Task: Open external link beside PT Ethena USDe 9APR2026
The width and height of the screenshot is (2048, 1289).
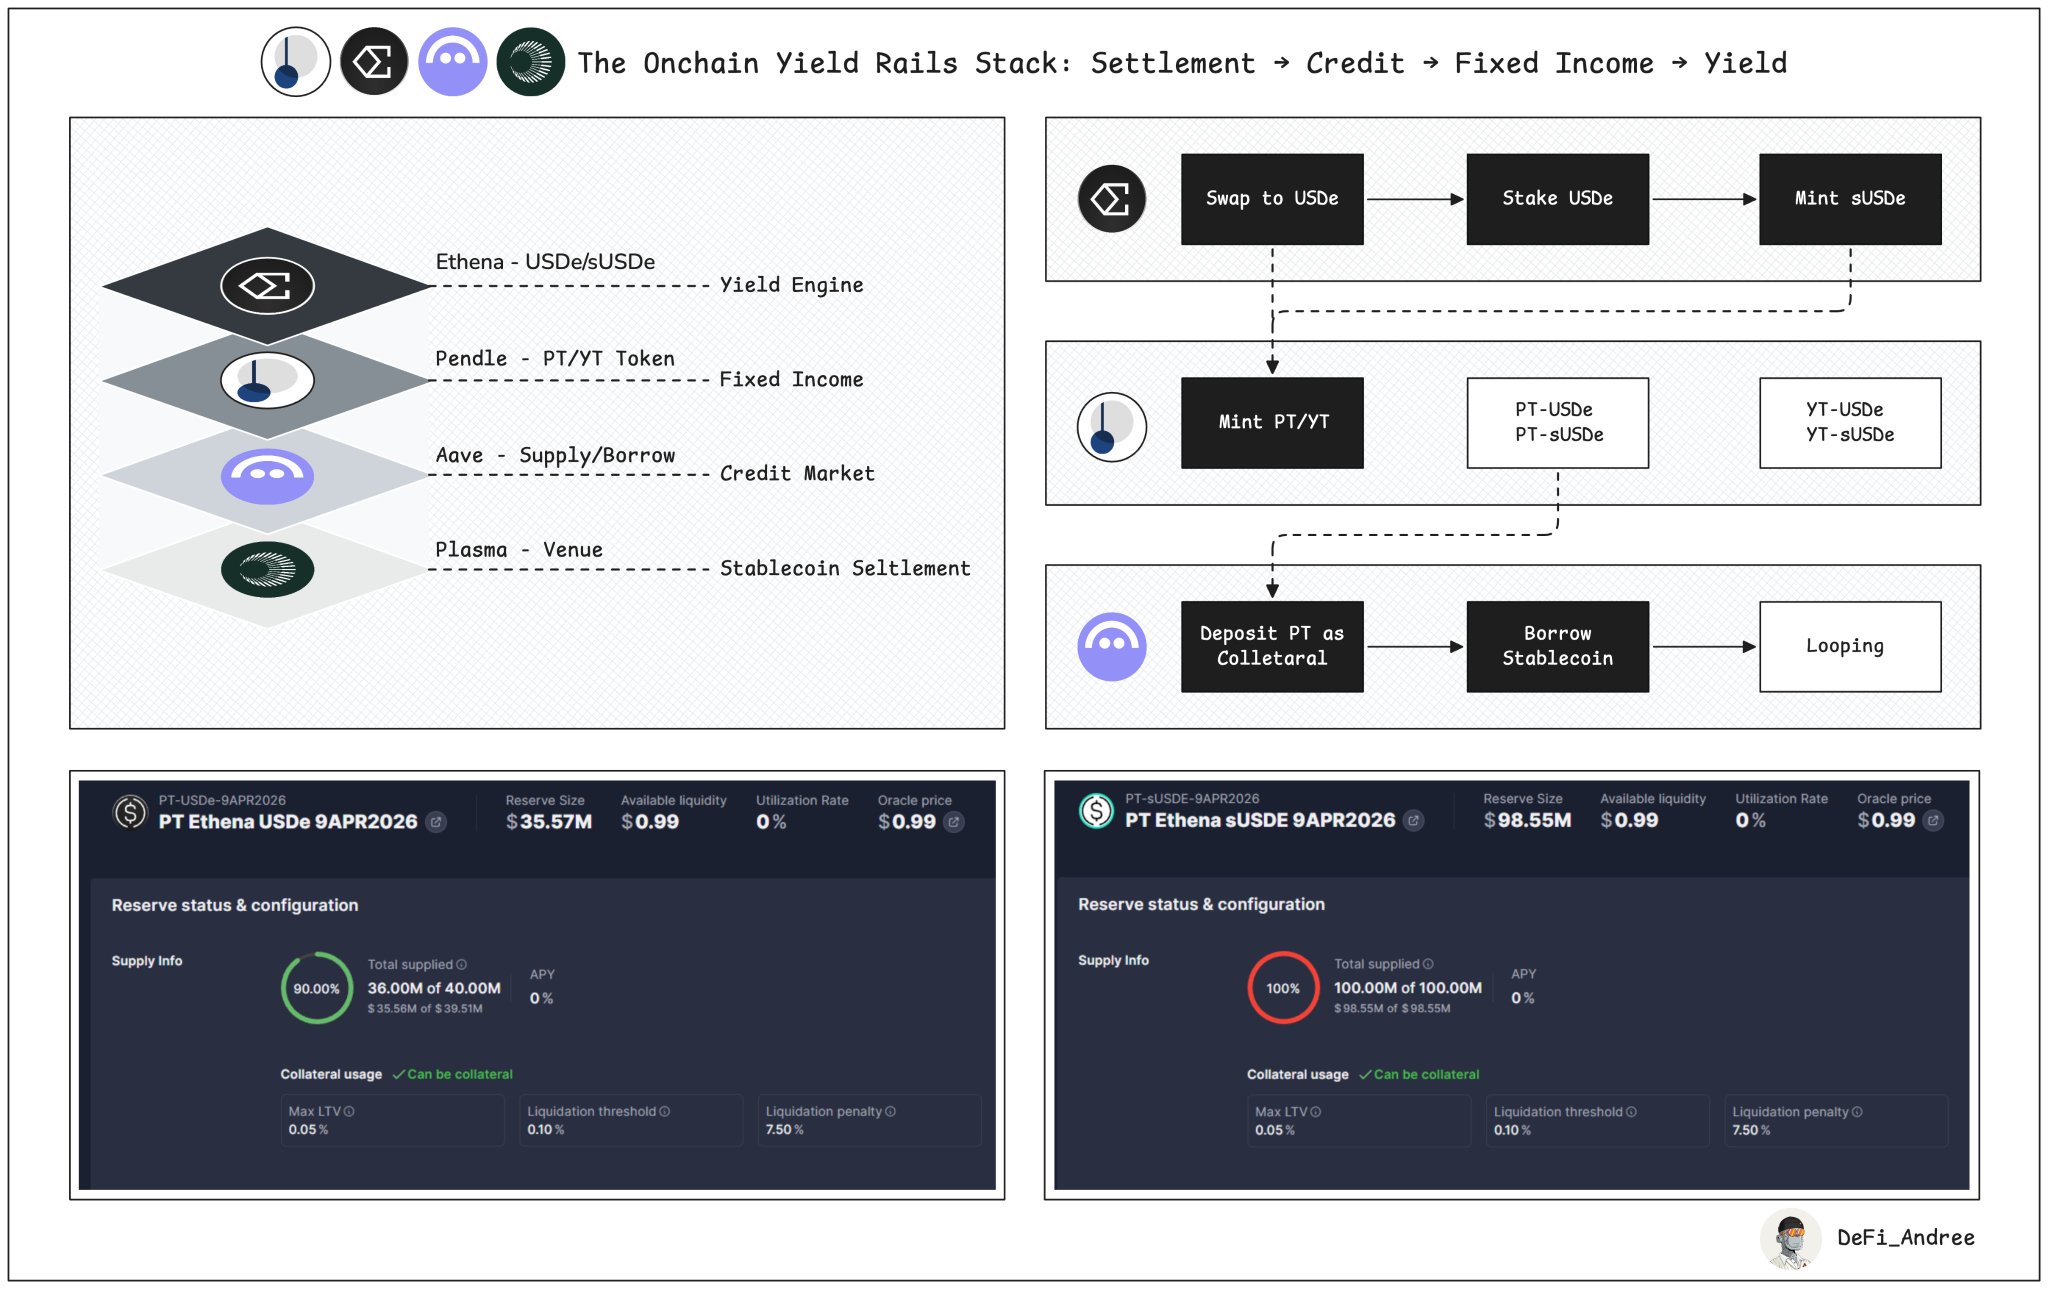Action: pyautogui.click(x=437, y=822)
